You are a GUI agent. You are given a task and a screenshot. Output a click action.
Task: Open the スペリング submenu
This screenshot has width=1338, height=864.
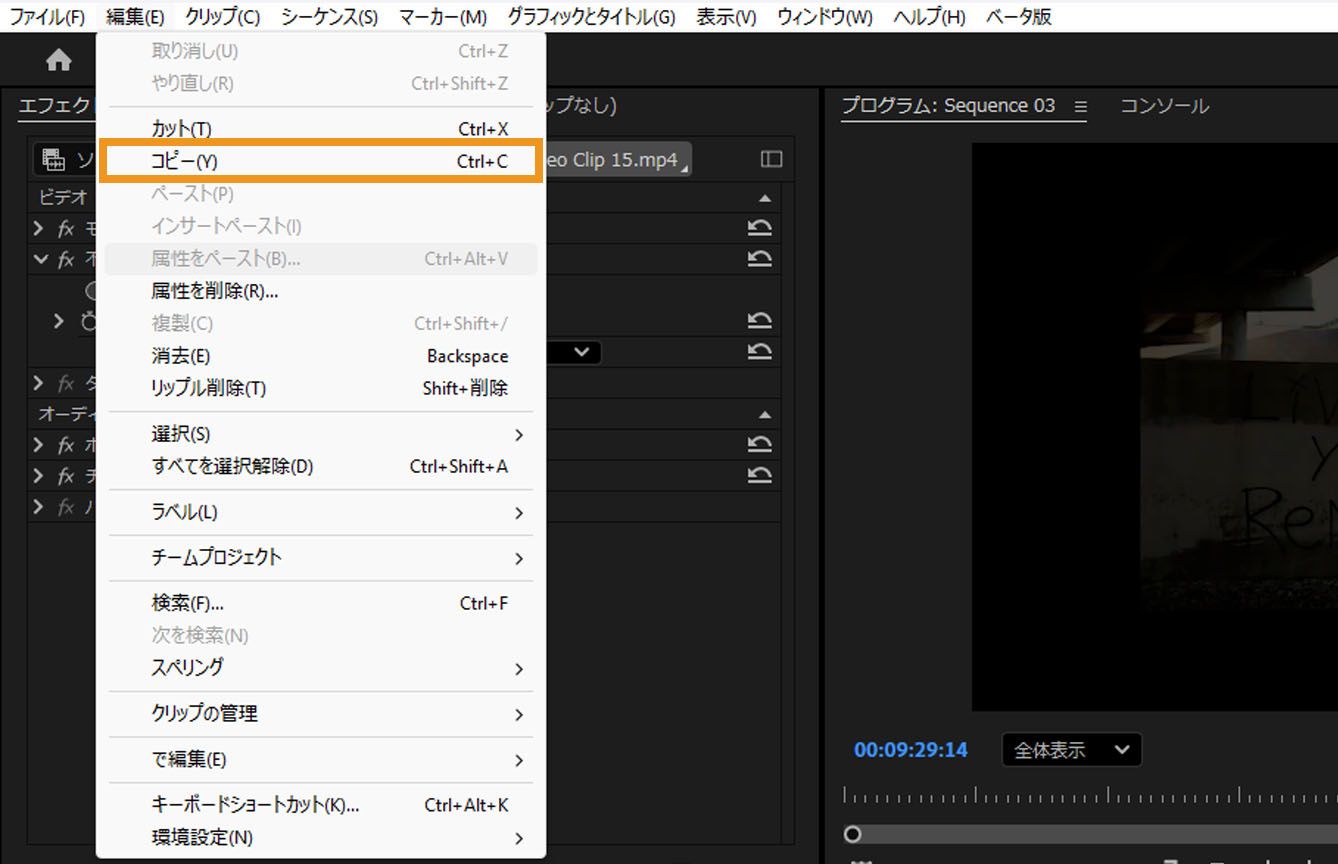pos(321,668)
